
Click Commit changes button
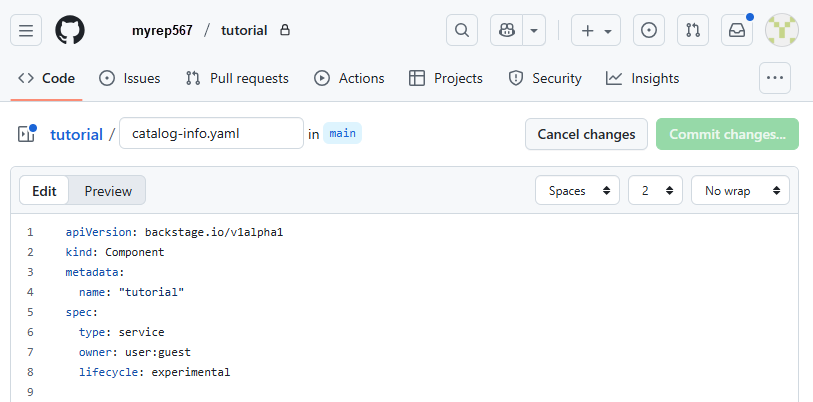(727, 134)
